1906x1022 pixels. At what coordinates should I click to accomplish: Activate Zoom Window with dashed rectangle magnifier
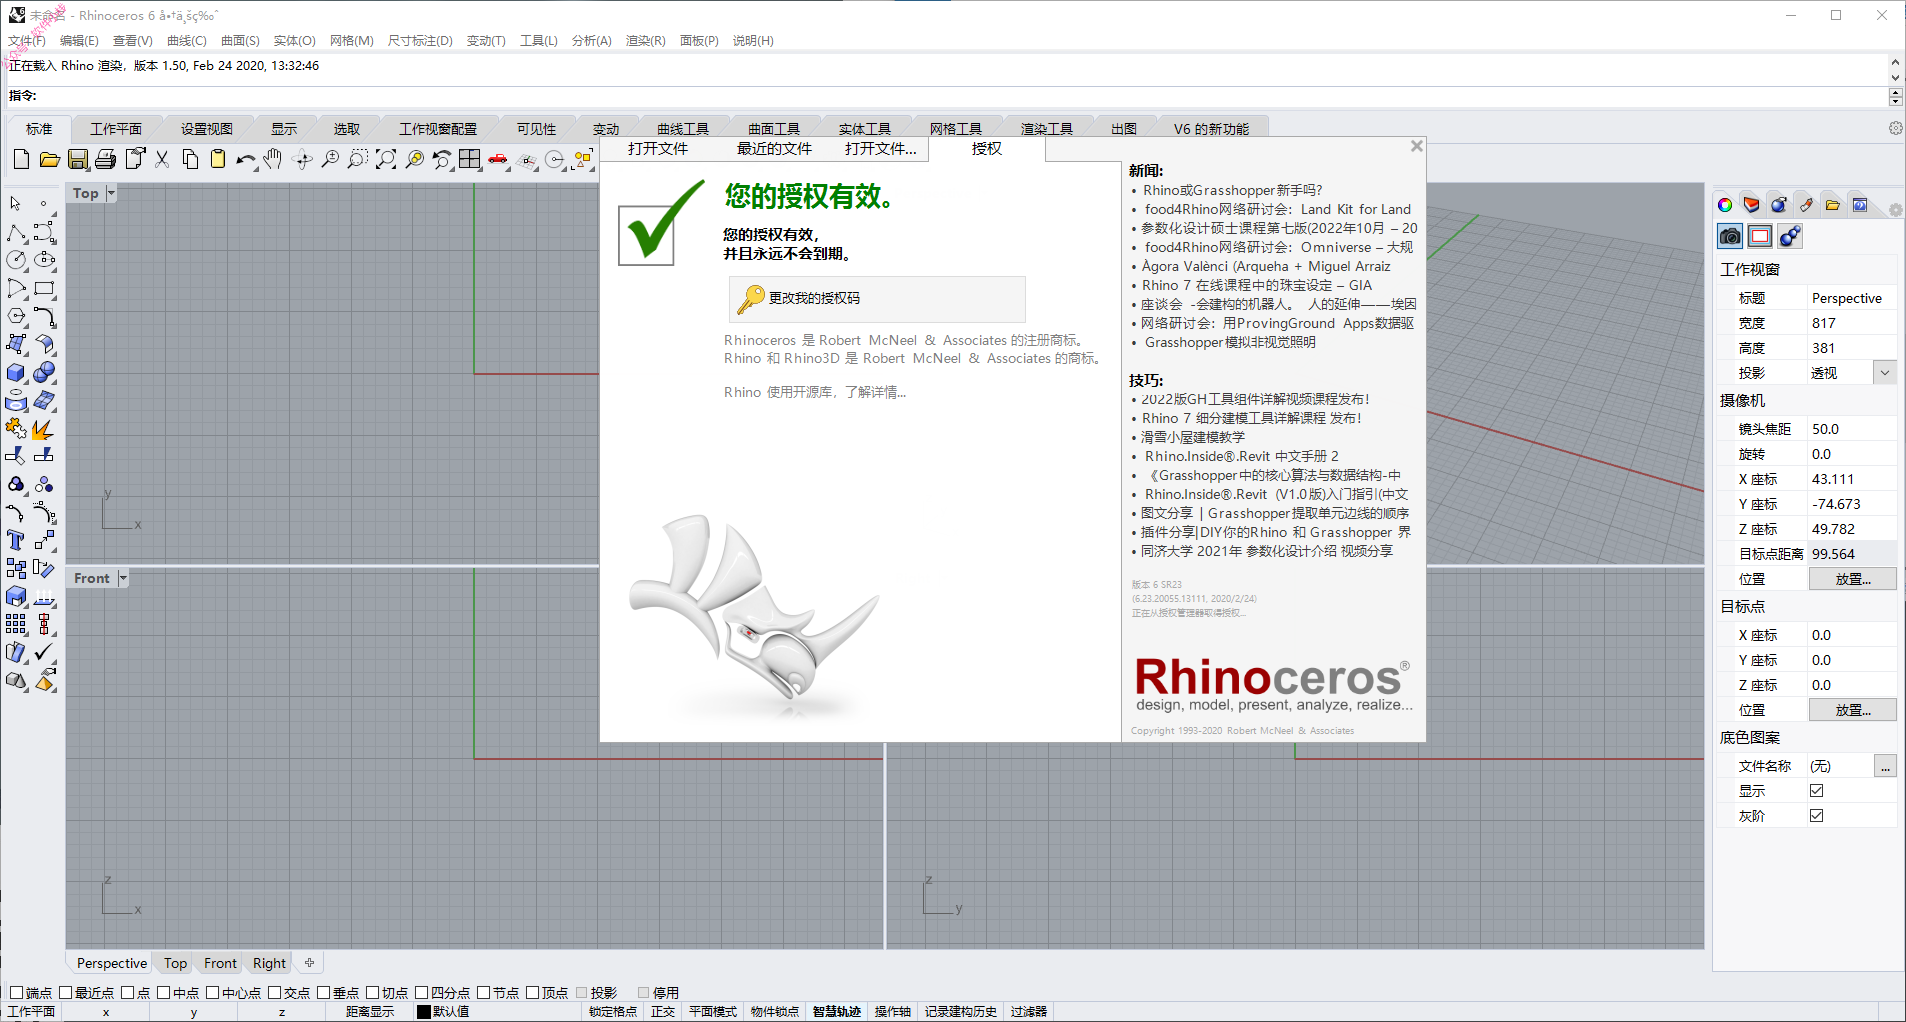358,159
